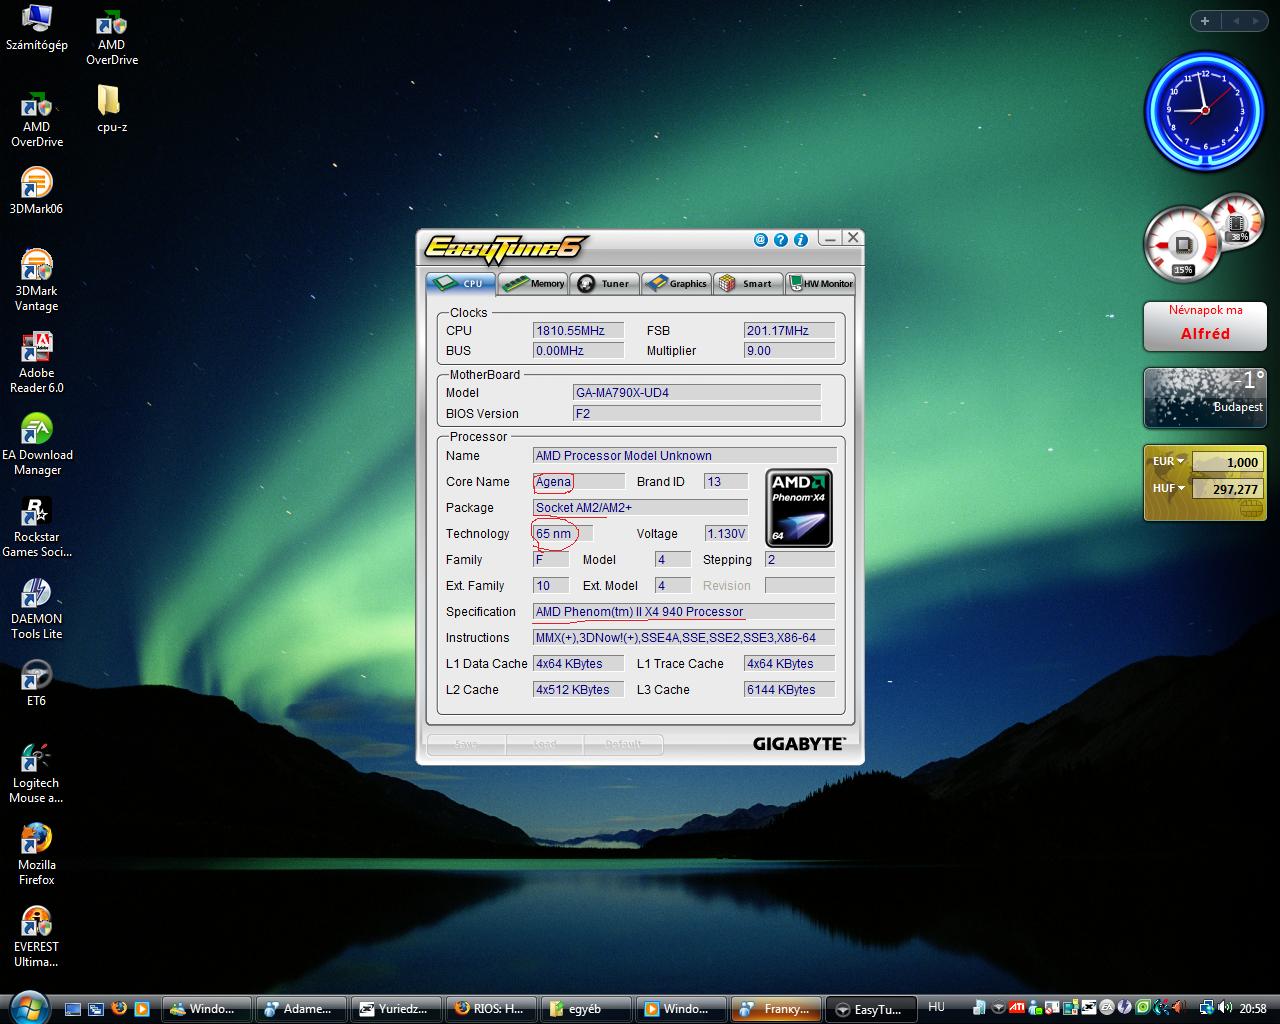
Task: Open Adobe Reader 6.0 shortcut
Action: point(37,362)
